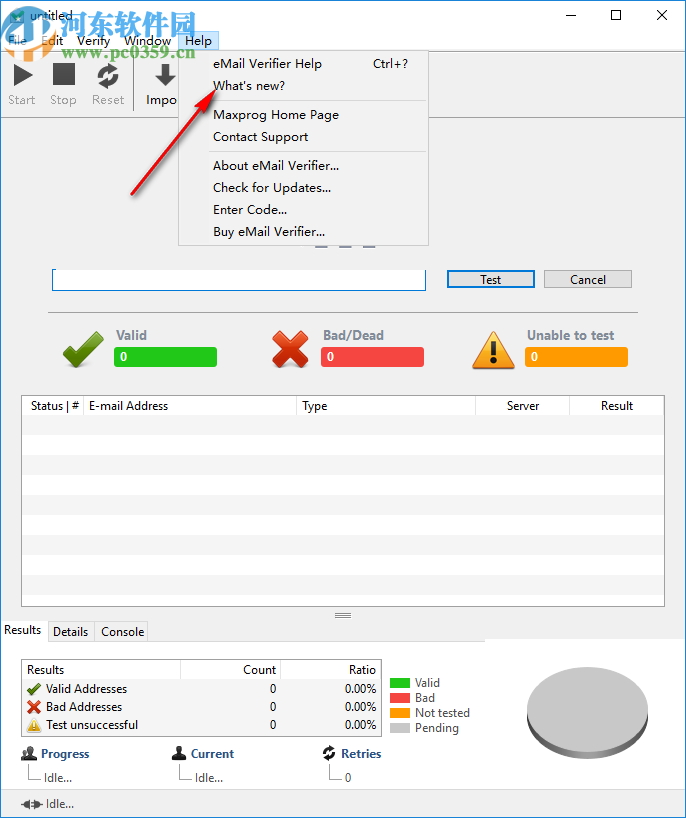Viewport: 686px width, 818px height.
Task: Select the Valid Addresses result row
Action: tap(201, 689)
